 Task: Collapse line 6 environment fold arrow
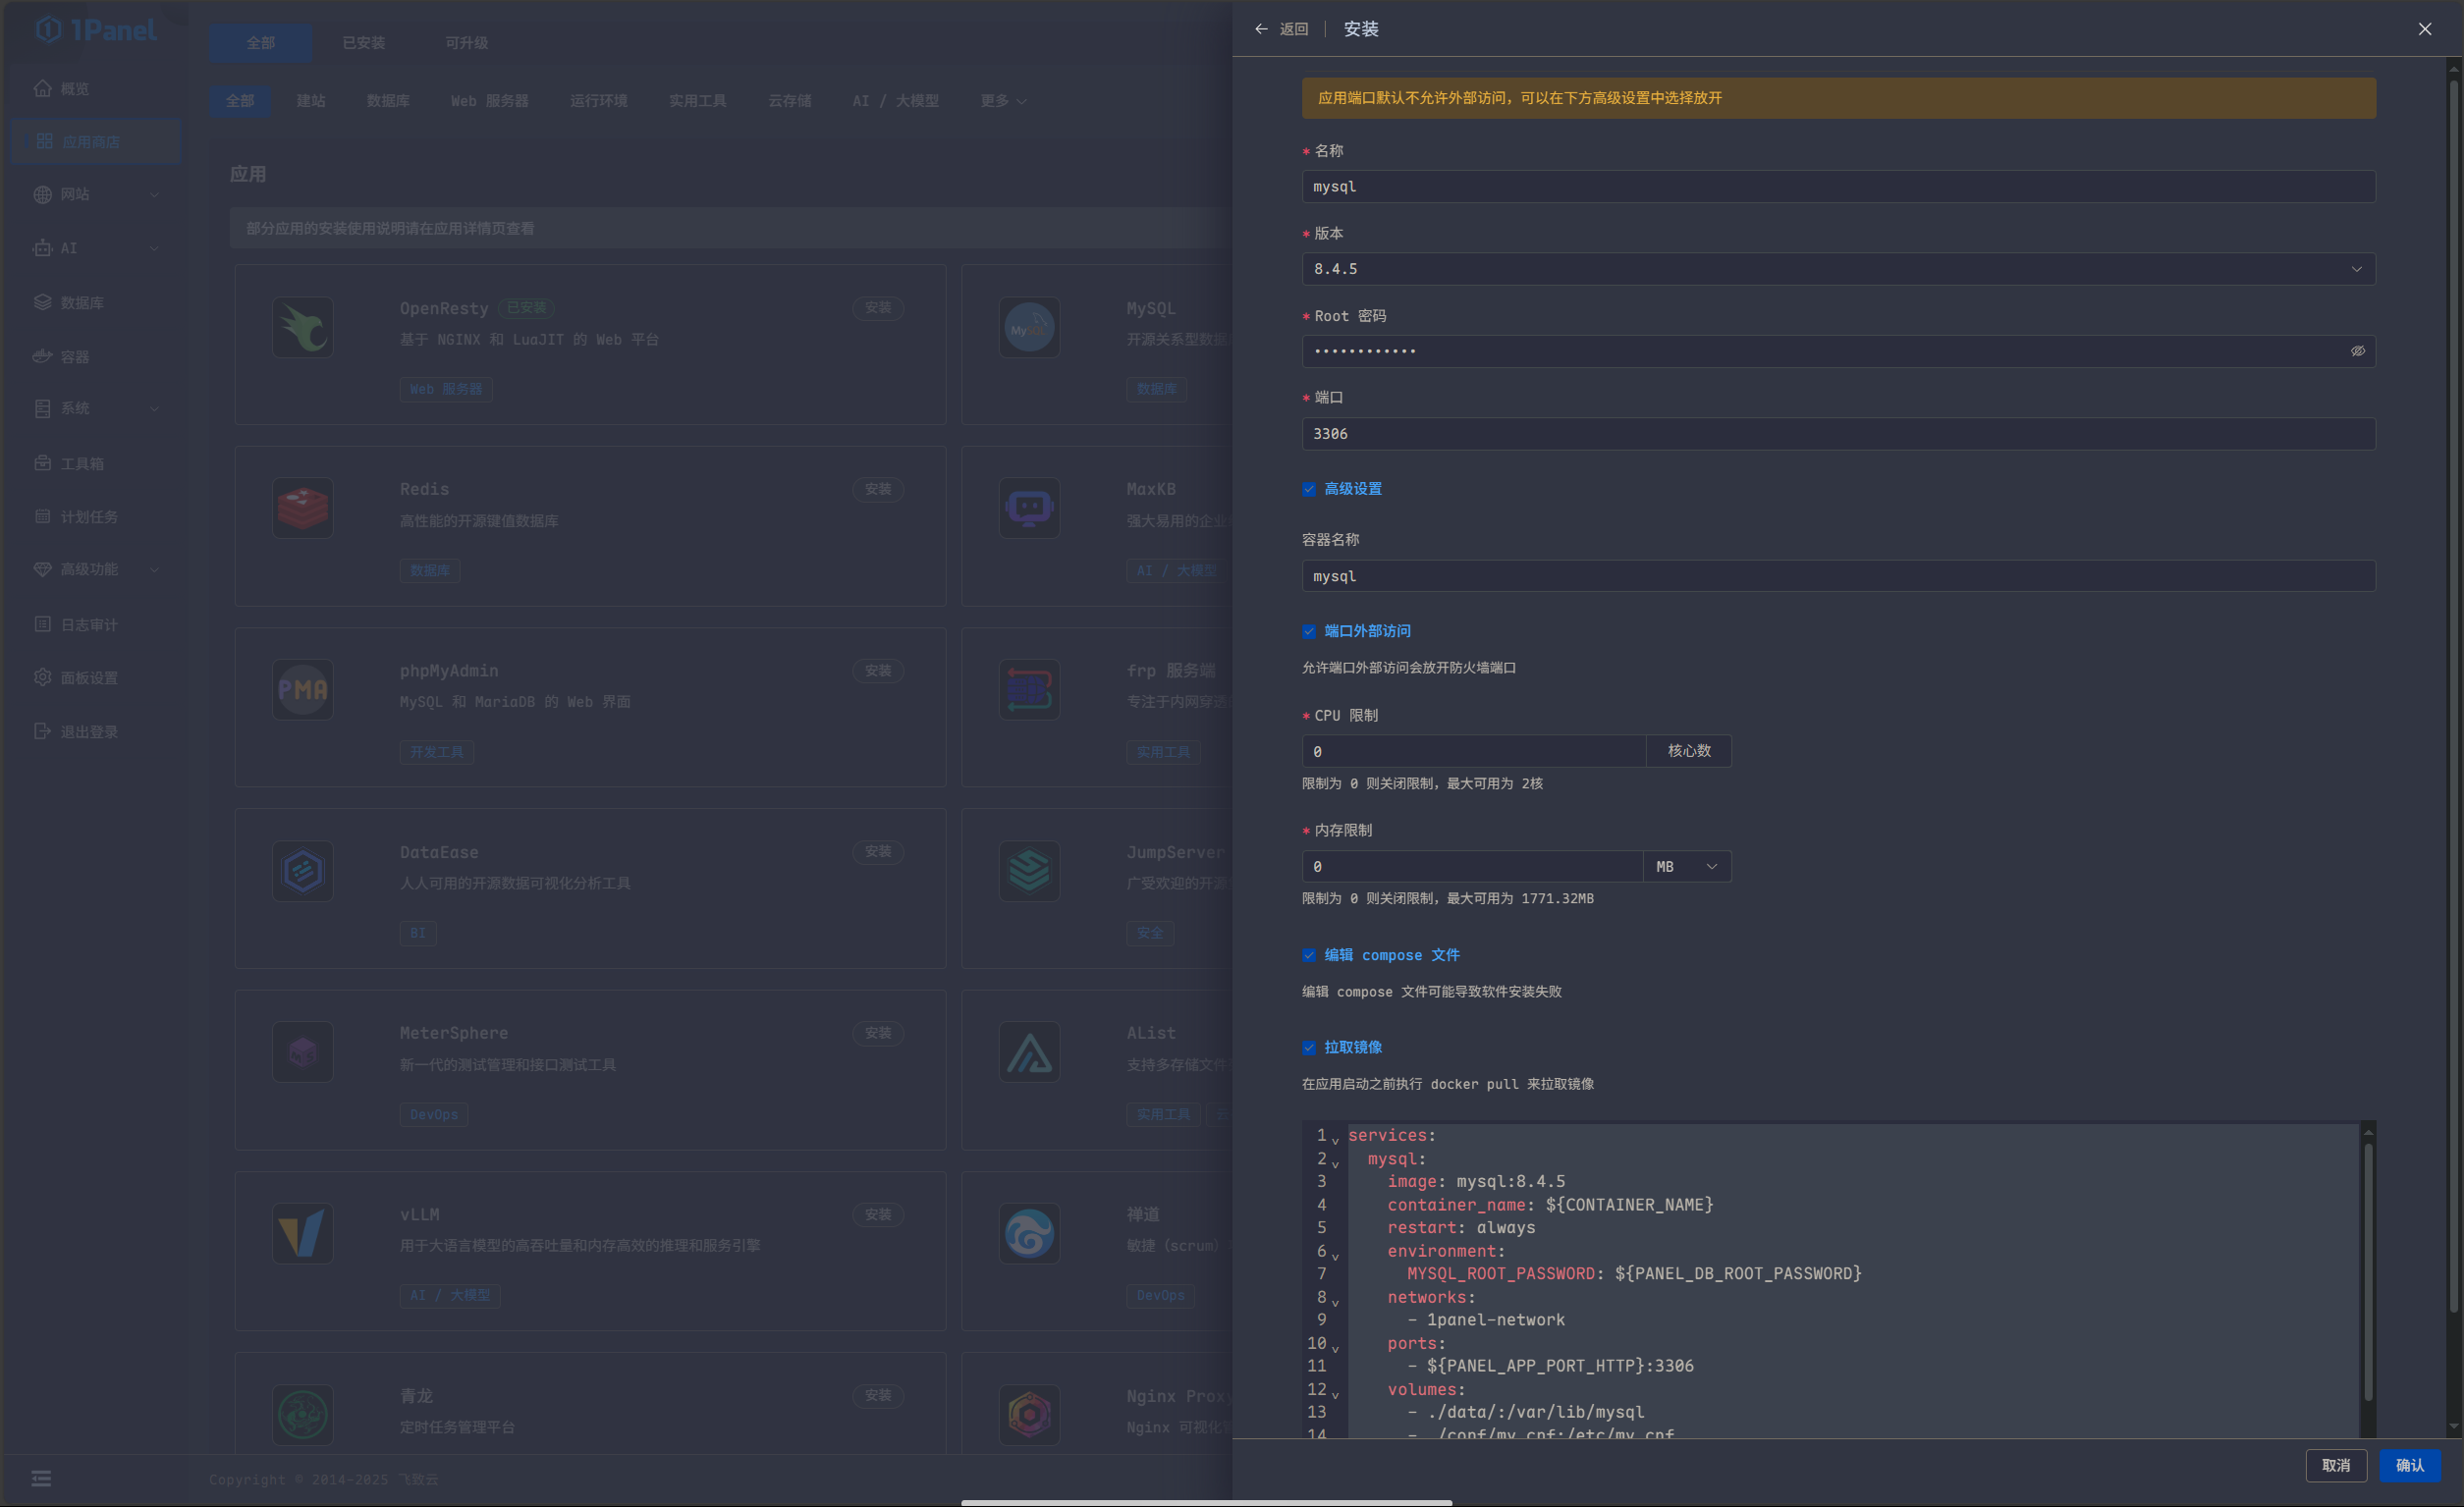click(1335, 1256)
